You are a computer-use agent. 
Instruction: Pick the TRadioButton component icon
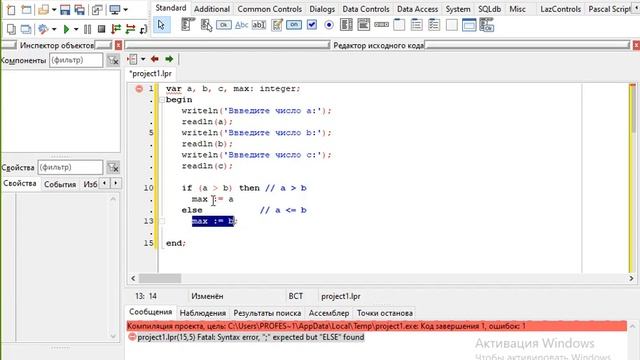coord(329,25)
